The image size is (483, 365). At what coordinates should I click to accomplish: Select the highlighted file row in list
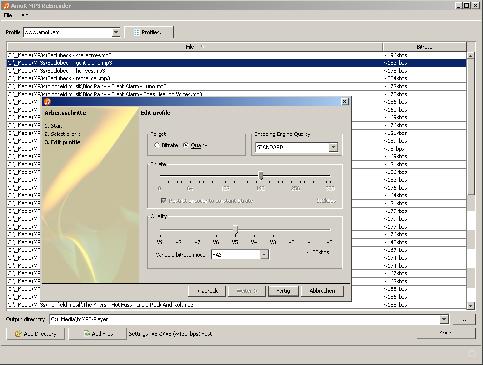[236, 63]
